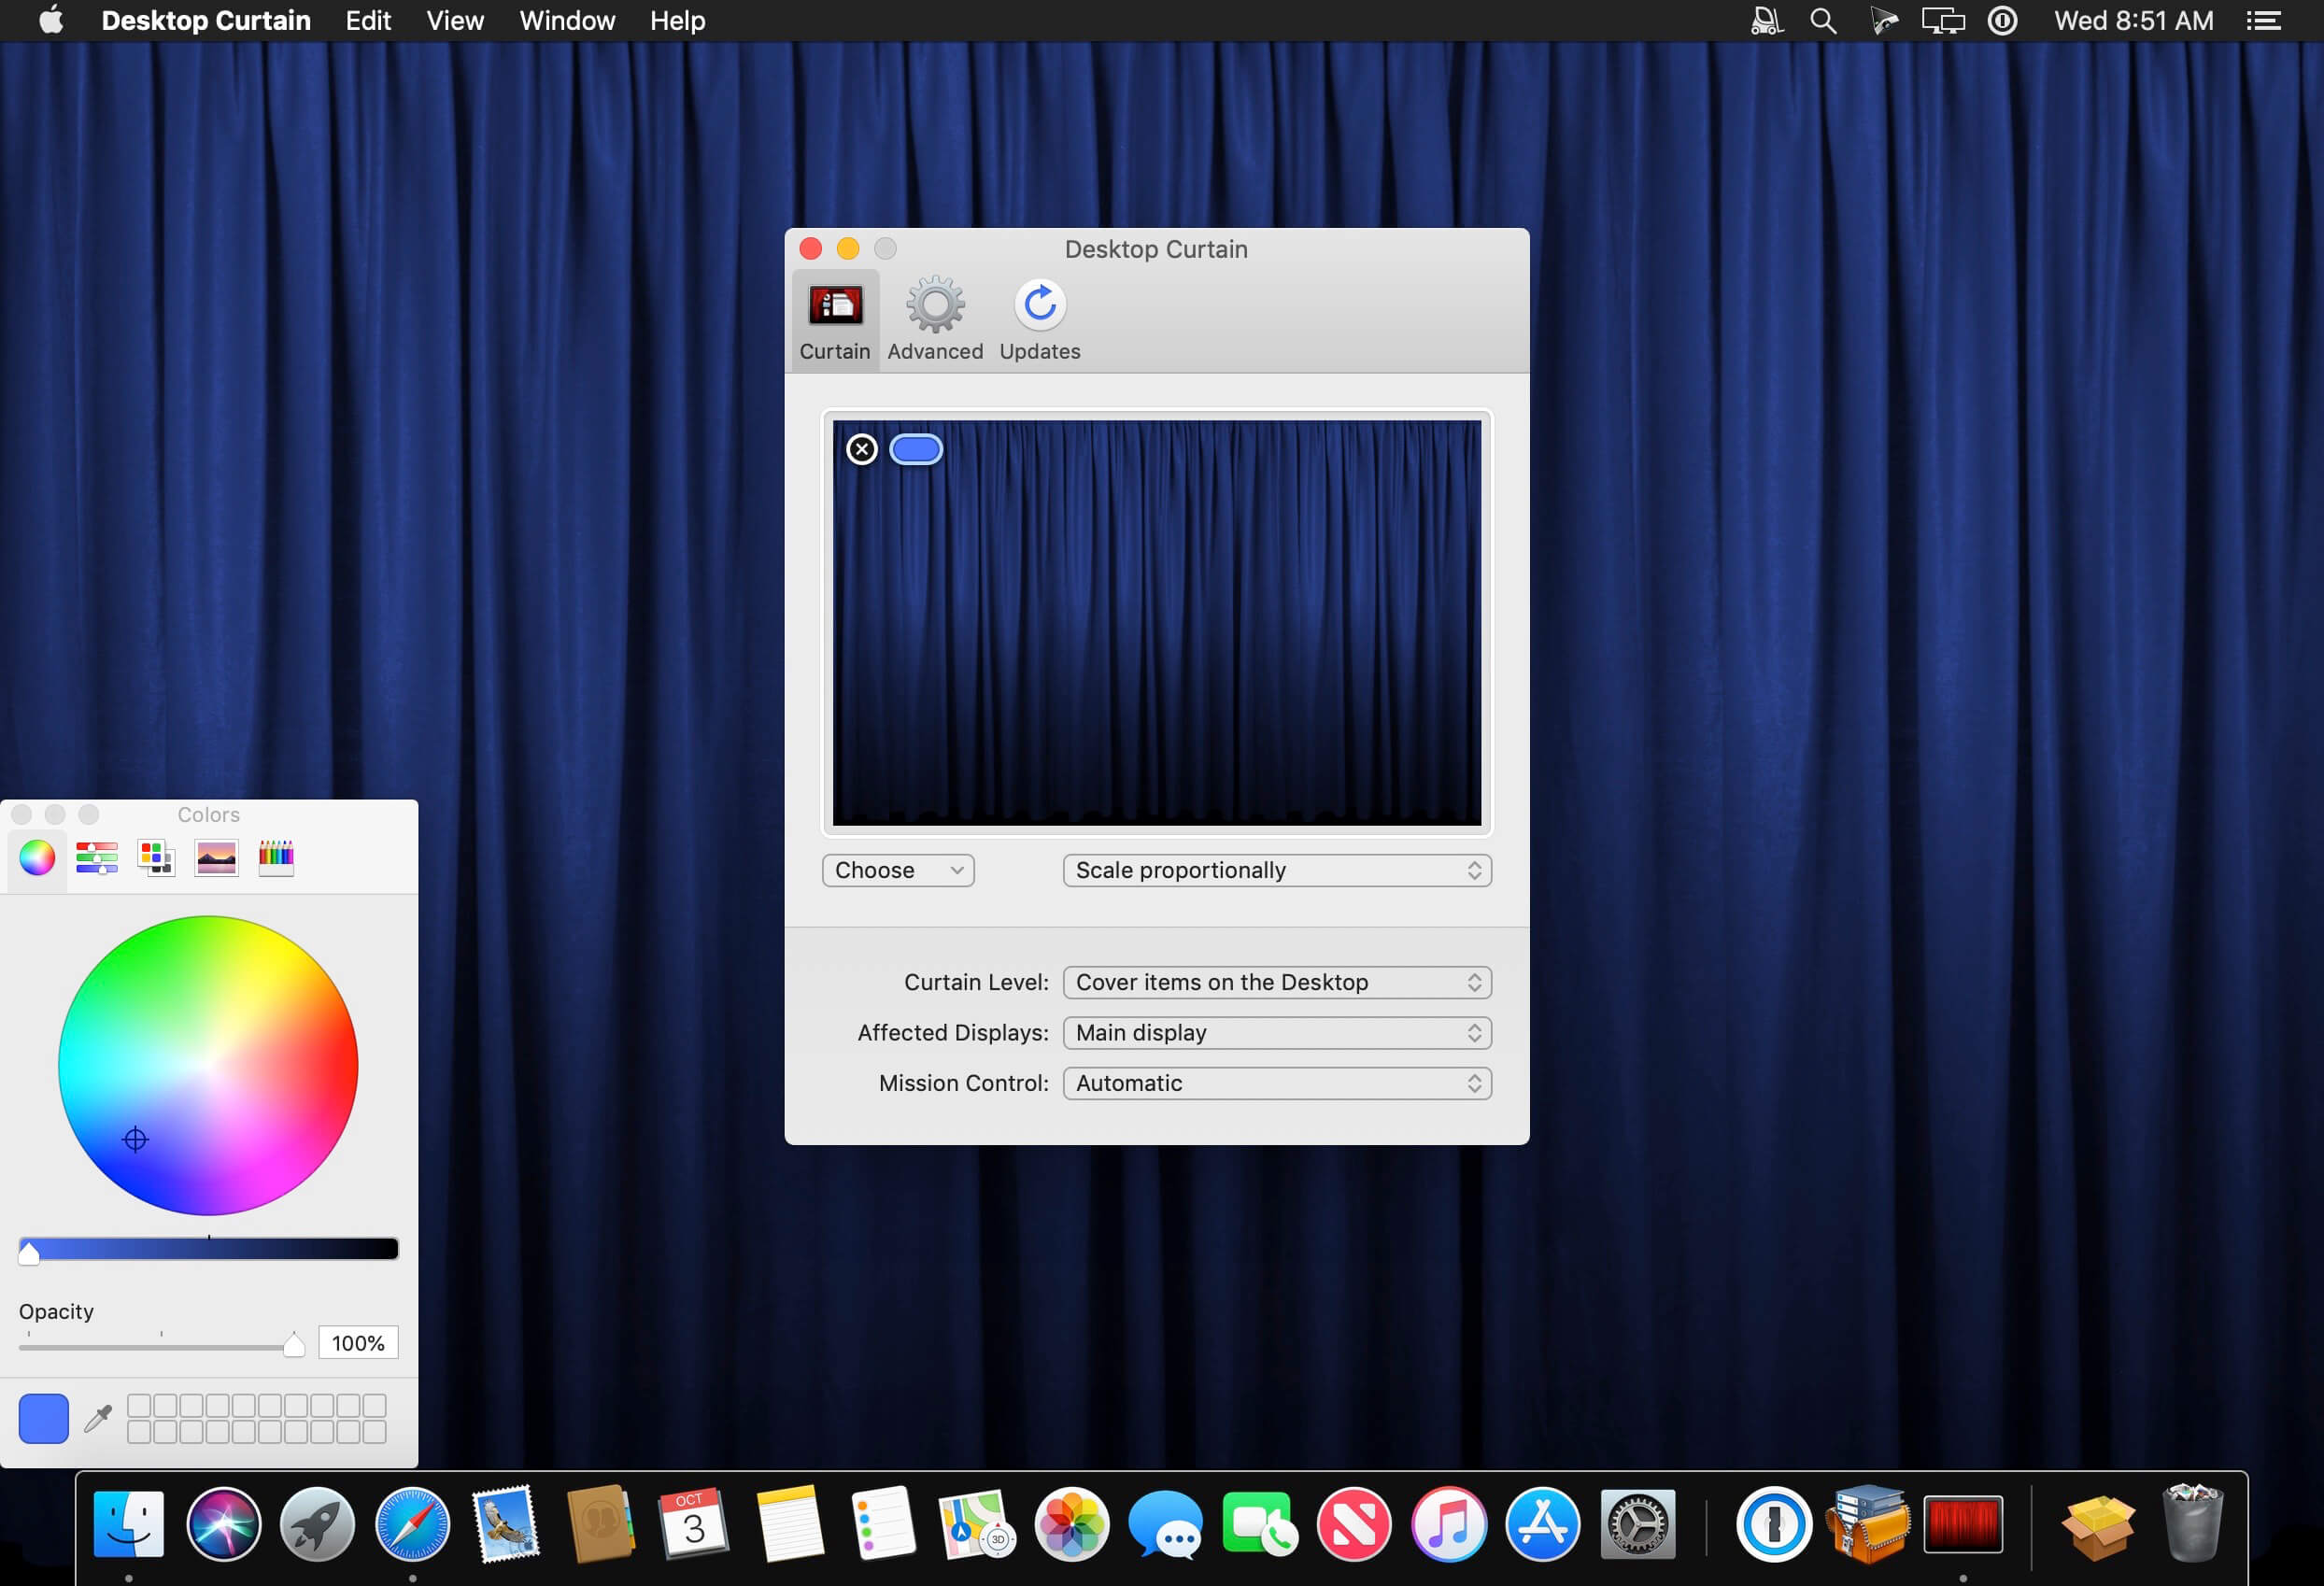The width and height of the screenshot is (2324, 1586).
Task: Select the Pencils color picker mode
Action: point(276,857)
